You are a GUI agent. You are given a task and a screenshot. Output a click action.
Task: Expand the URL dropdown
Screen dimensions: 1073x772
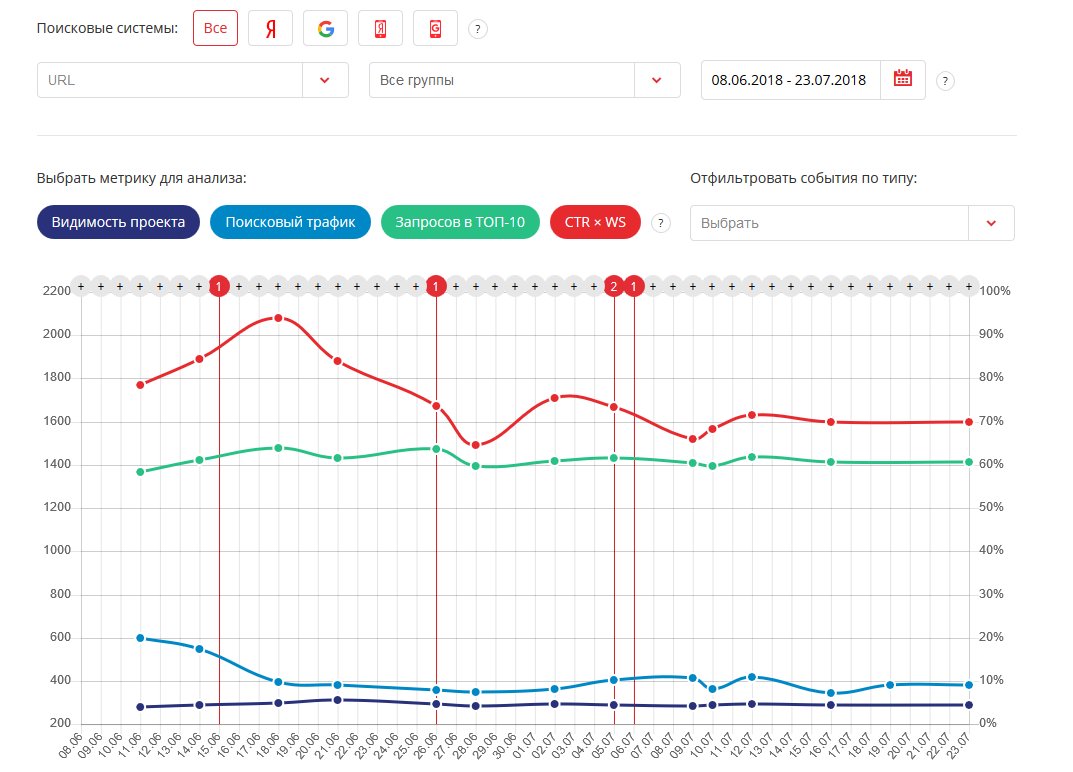[x=325, y=80]
